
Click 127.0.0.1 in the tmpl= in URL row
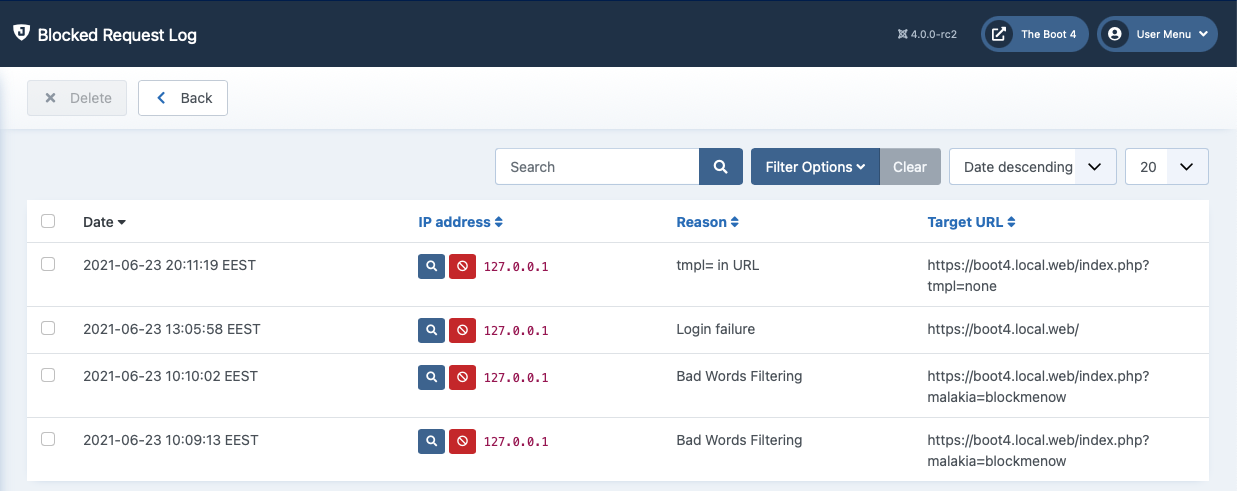[x=516, y=267]
